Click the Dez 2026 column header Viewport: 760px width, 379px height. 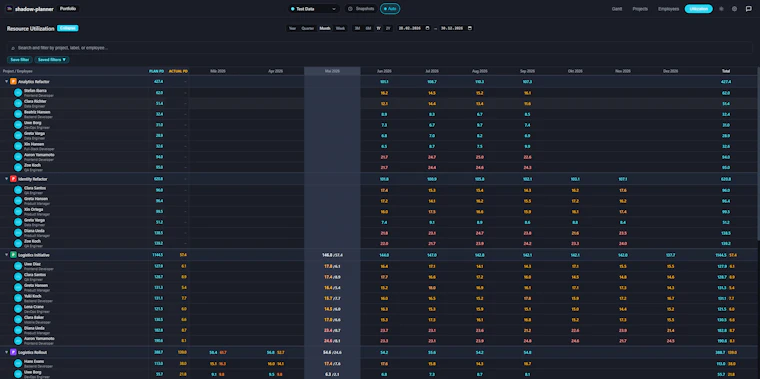point(670,71)
